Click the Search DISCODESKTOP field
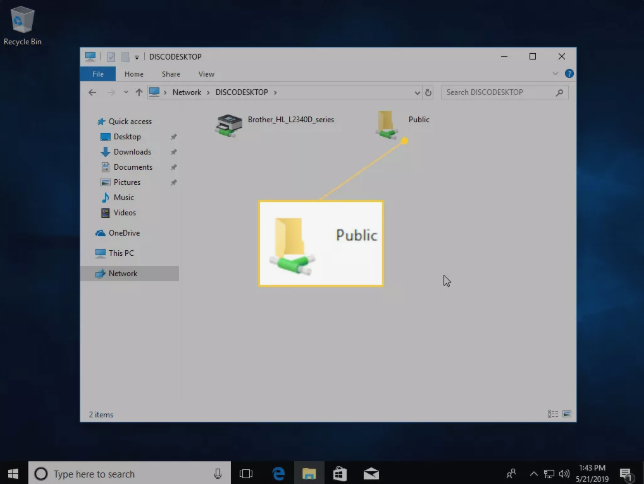644x484 pixels. pyautogui.click(x=505, y=92)
